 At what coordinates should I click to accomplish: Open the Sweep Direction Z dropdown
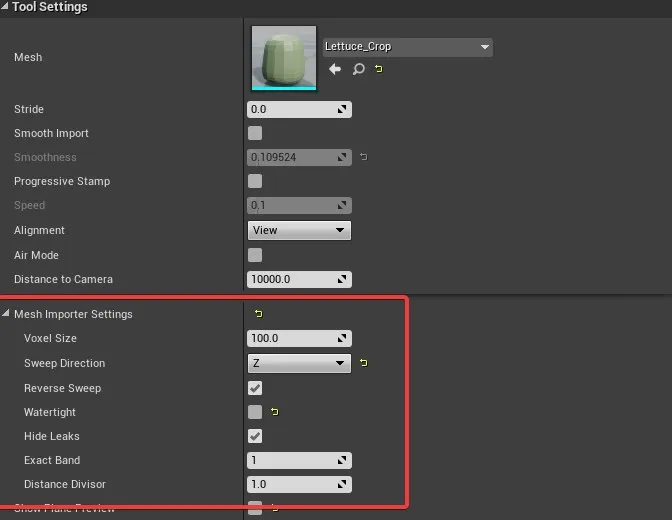pos(299,363)
